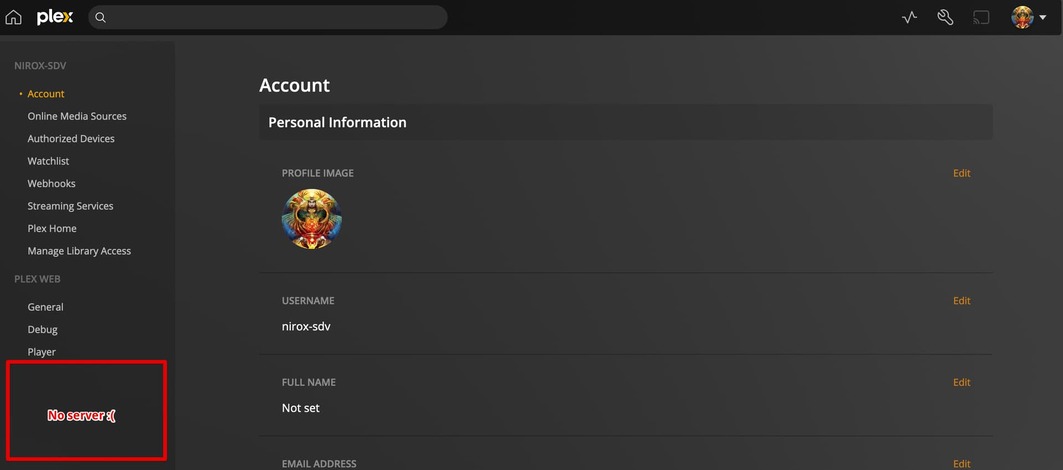Open the activity pulse icon
Image resolution: width=1063 pixels, height=470 pixels.
click(x=909, y=17)
